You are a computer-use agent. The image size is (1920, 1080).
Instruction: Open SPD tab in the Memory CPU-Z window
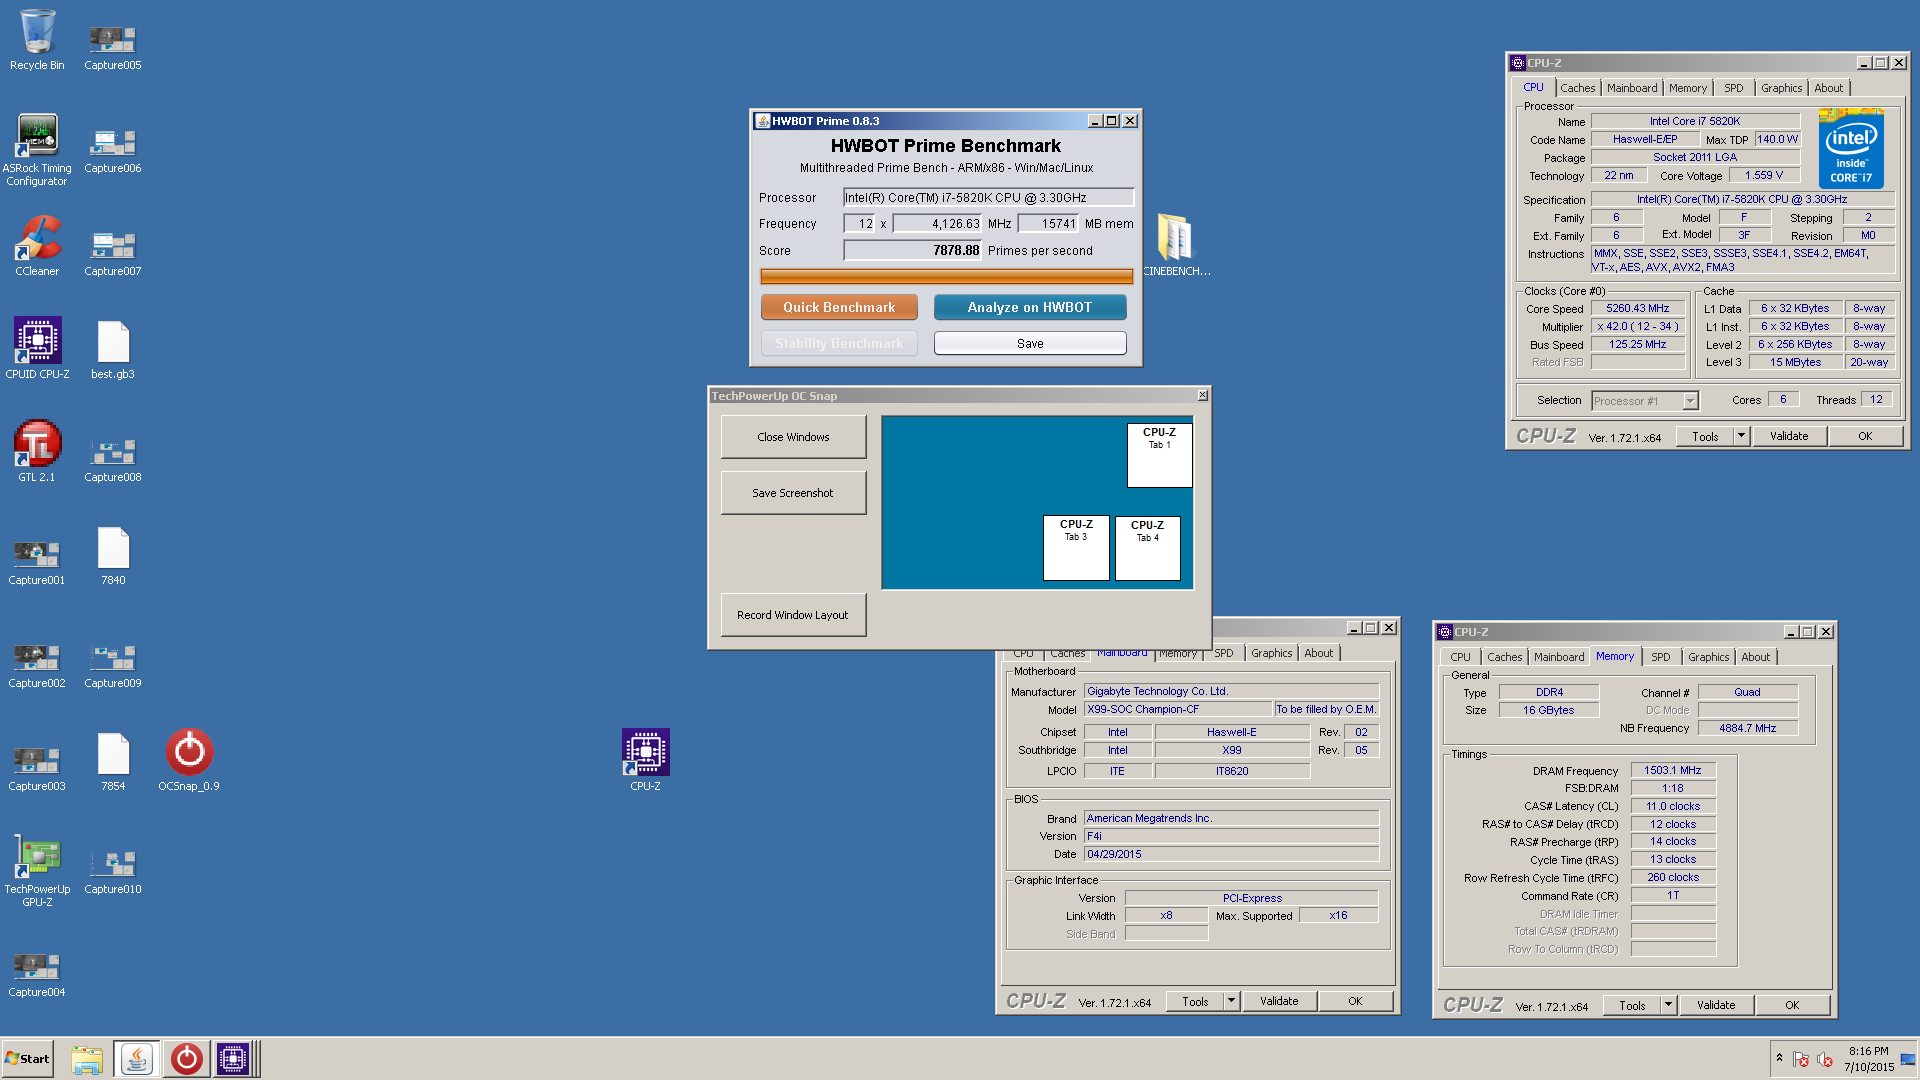coord(1660,657)
